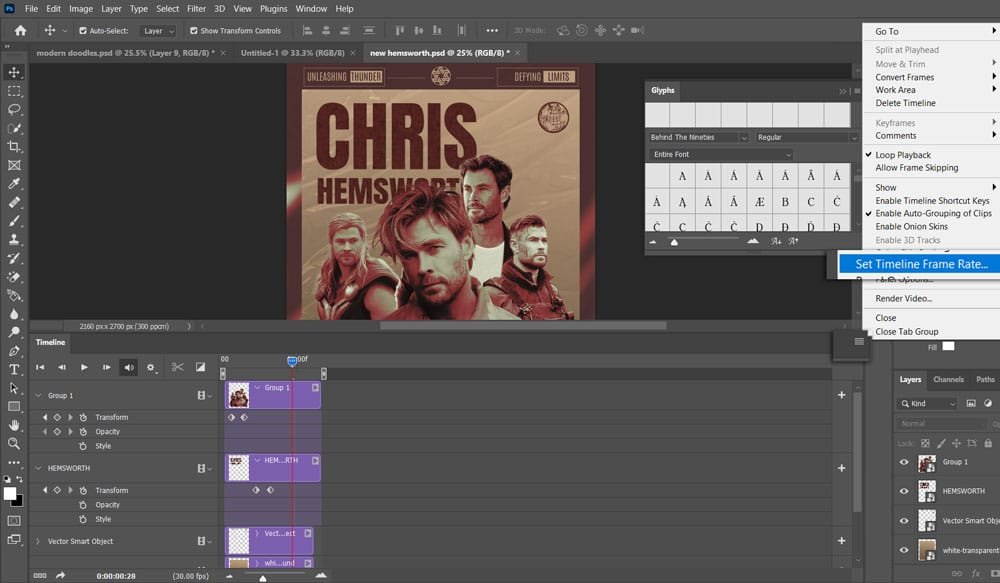
Task: Click the timeline playhead marker
Action: click(292, 361)
